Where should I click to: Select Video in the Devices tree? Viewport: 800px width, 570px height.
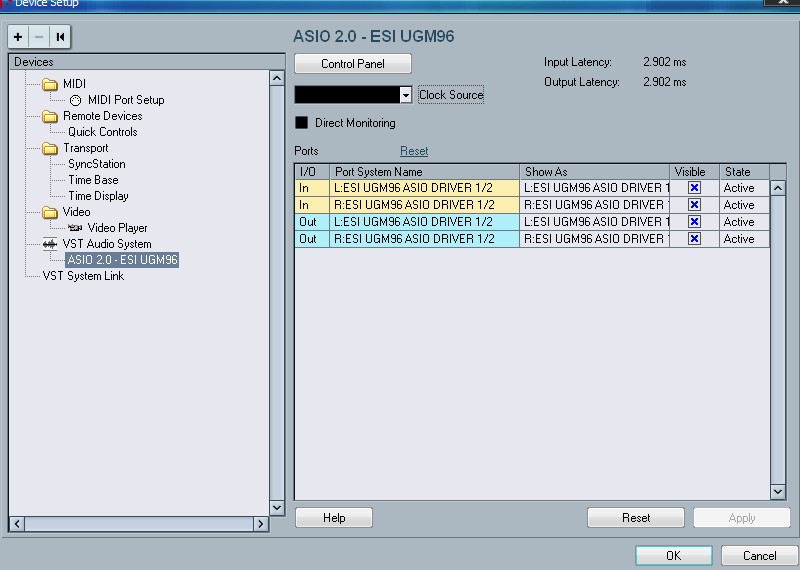click(x=77, y=212)
